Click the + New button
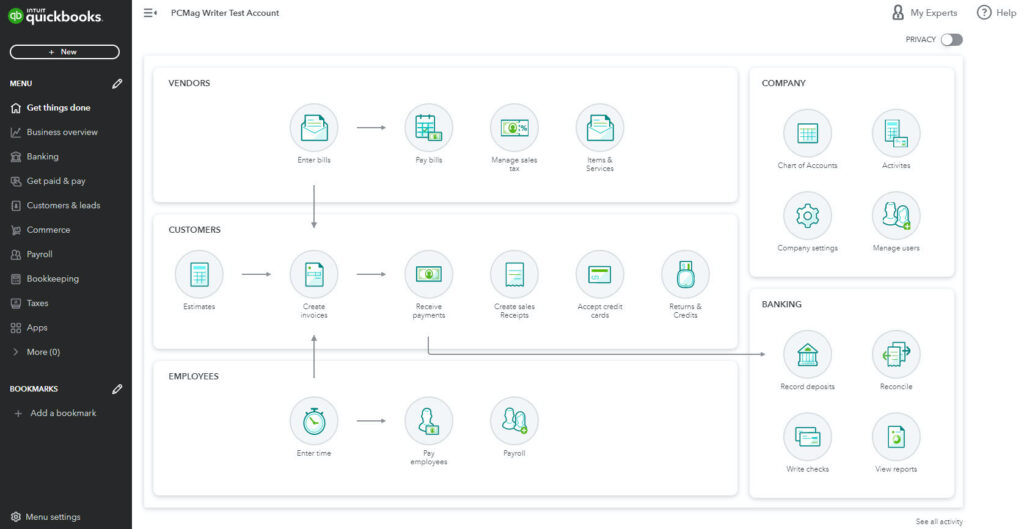Screen dimensions: 1024x529 click(64, 52)
